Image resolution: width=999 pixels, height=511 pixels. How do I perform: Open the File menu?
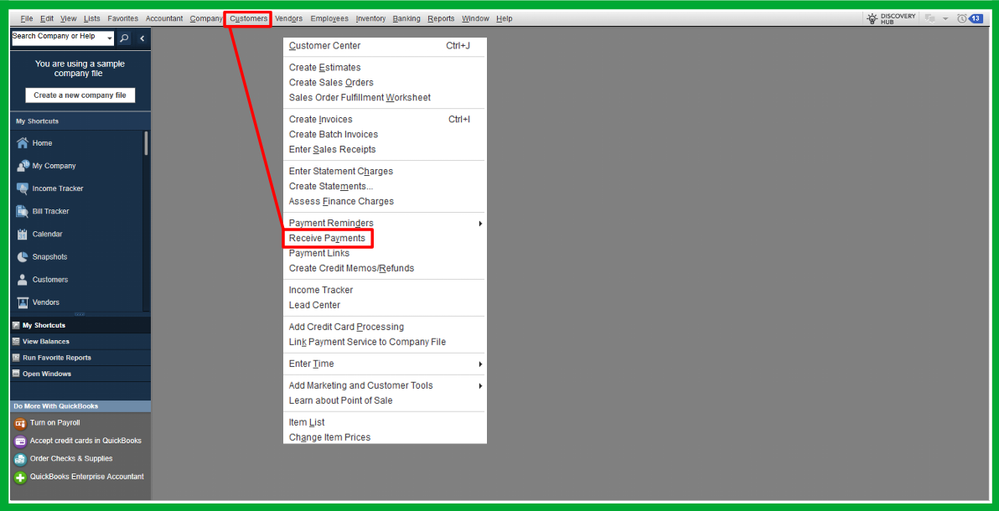pyautogui.click(x=27, y=18)
